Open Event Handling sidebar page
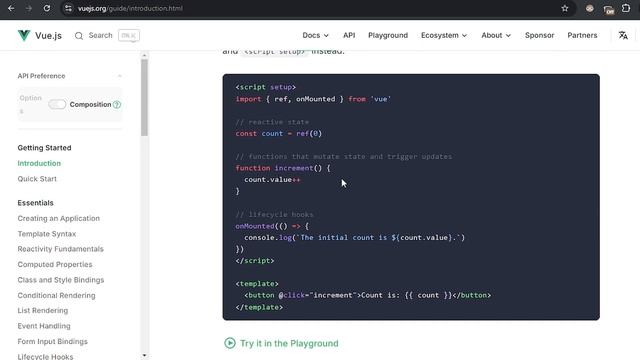Screen dimensions: 640x360 (44, 326)
